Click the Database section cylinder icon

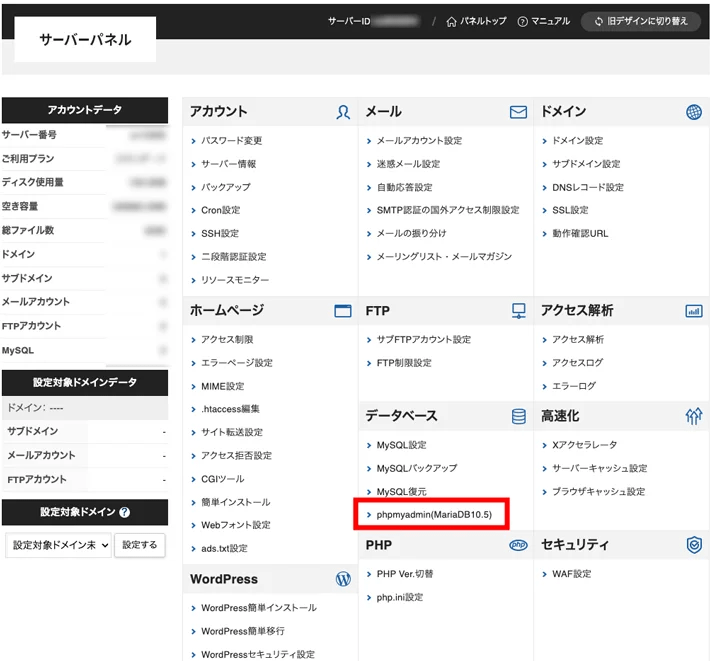[518, 416]
